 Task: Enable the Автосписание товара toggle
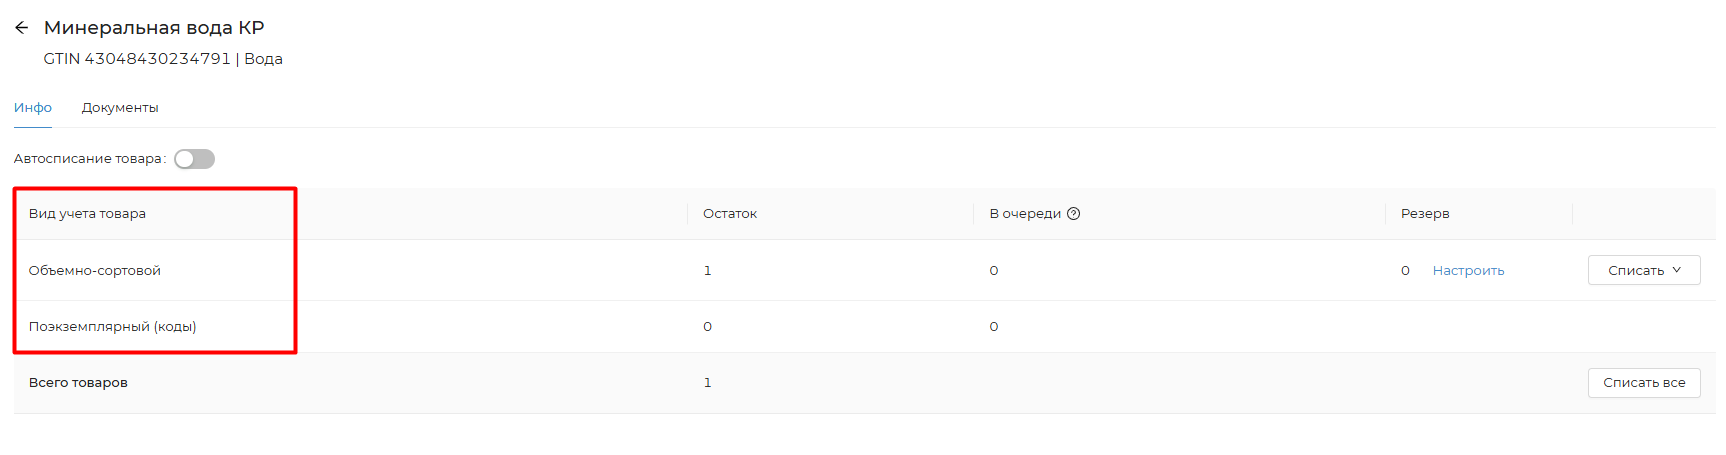pyautogui.click(x=194, y=159)
